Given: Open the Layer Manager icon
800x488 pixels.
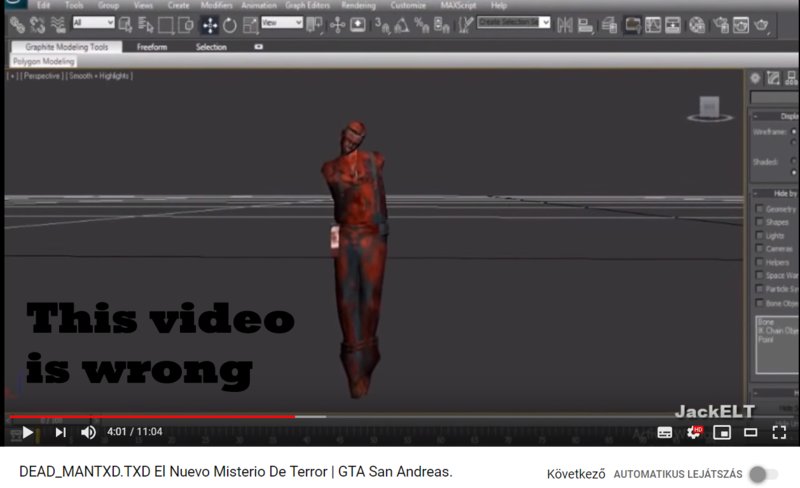Looking at the screenshot, I should (609, 25).
